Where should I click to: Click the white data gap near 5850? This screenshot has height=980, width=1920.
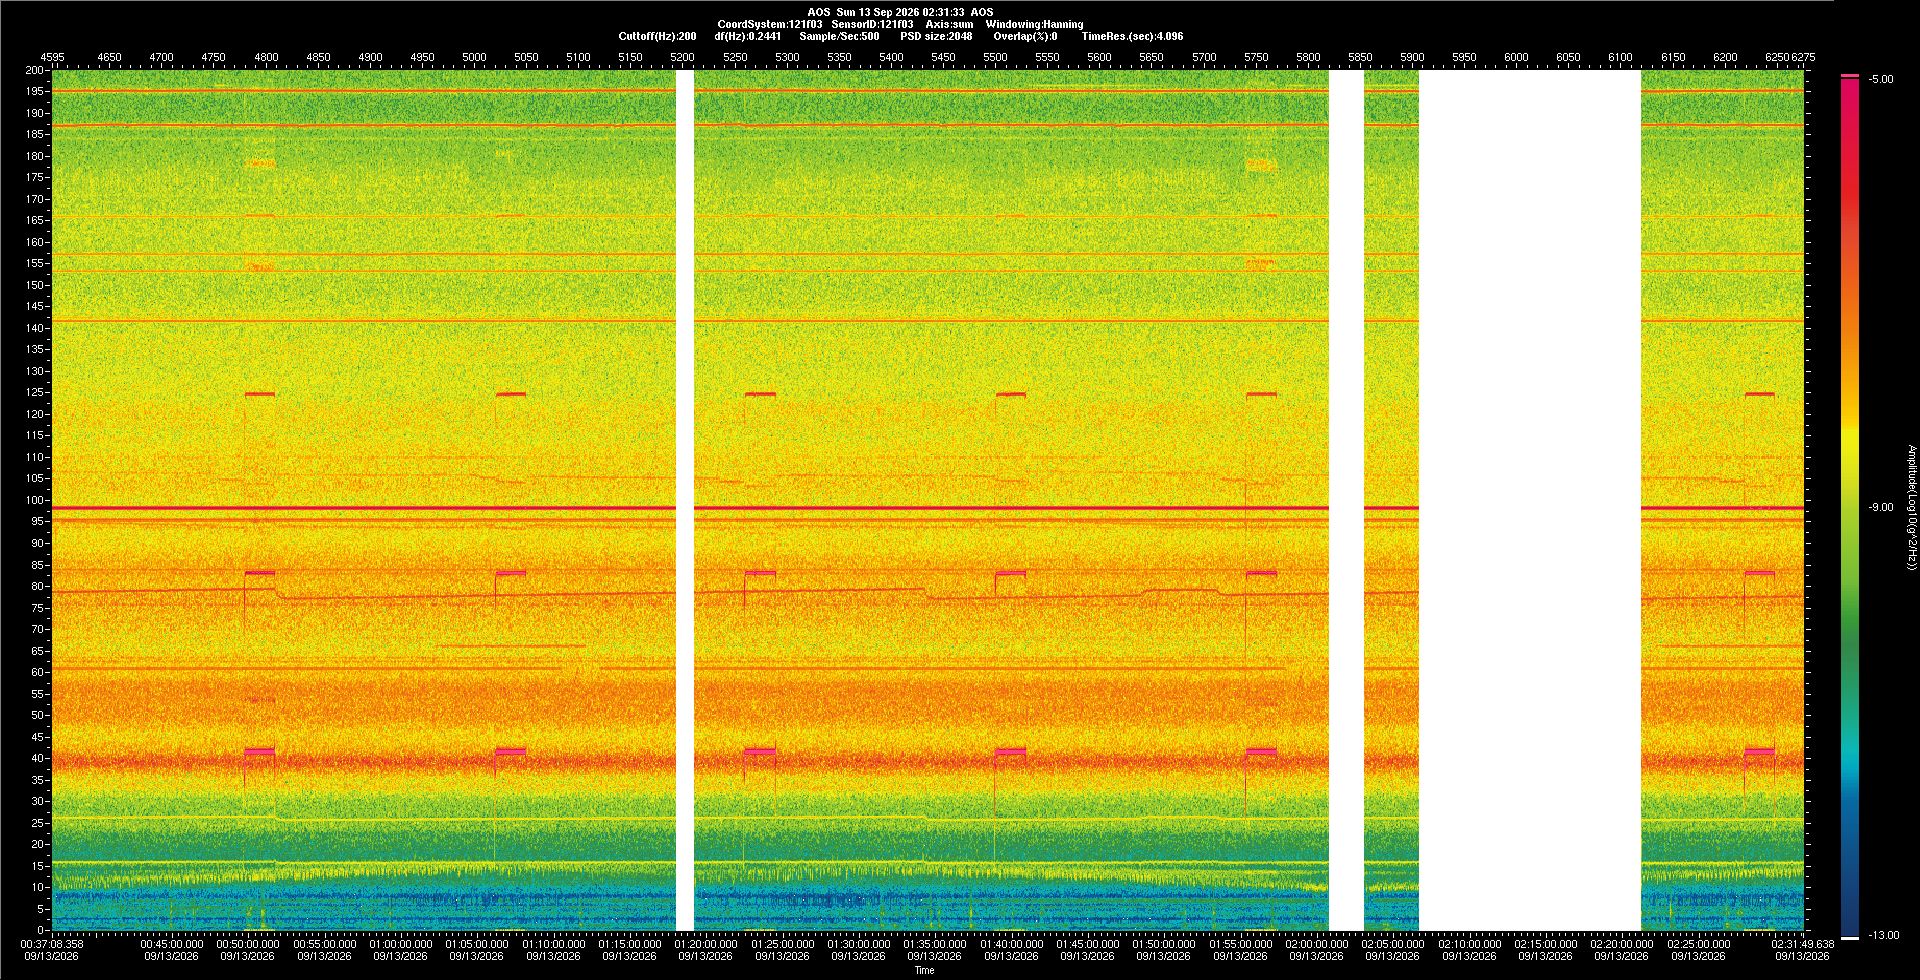(x=1346, y=500)
